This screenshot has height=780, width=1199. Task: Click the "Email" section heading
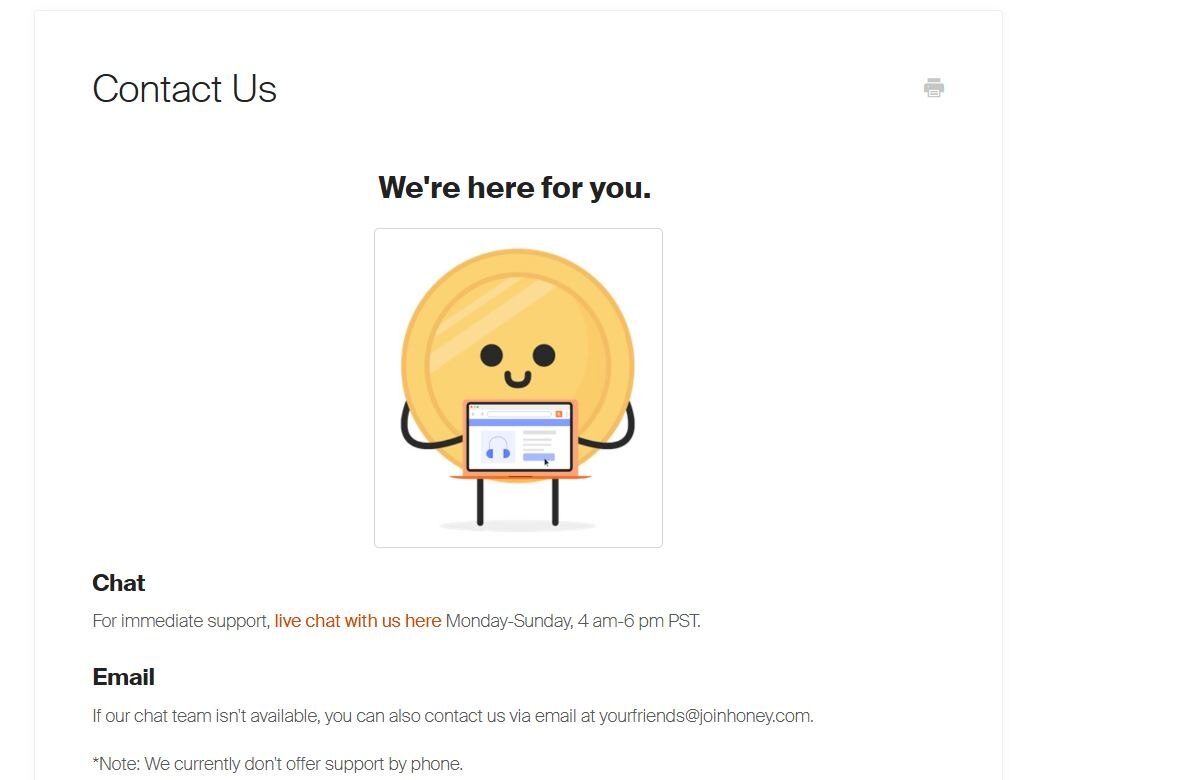click(x=123, y=677)
